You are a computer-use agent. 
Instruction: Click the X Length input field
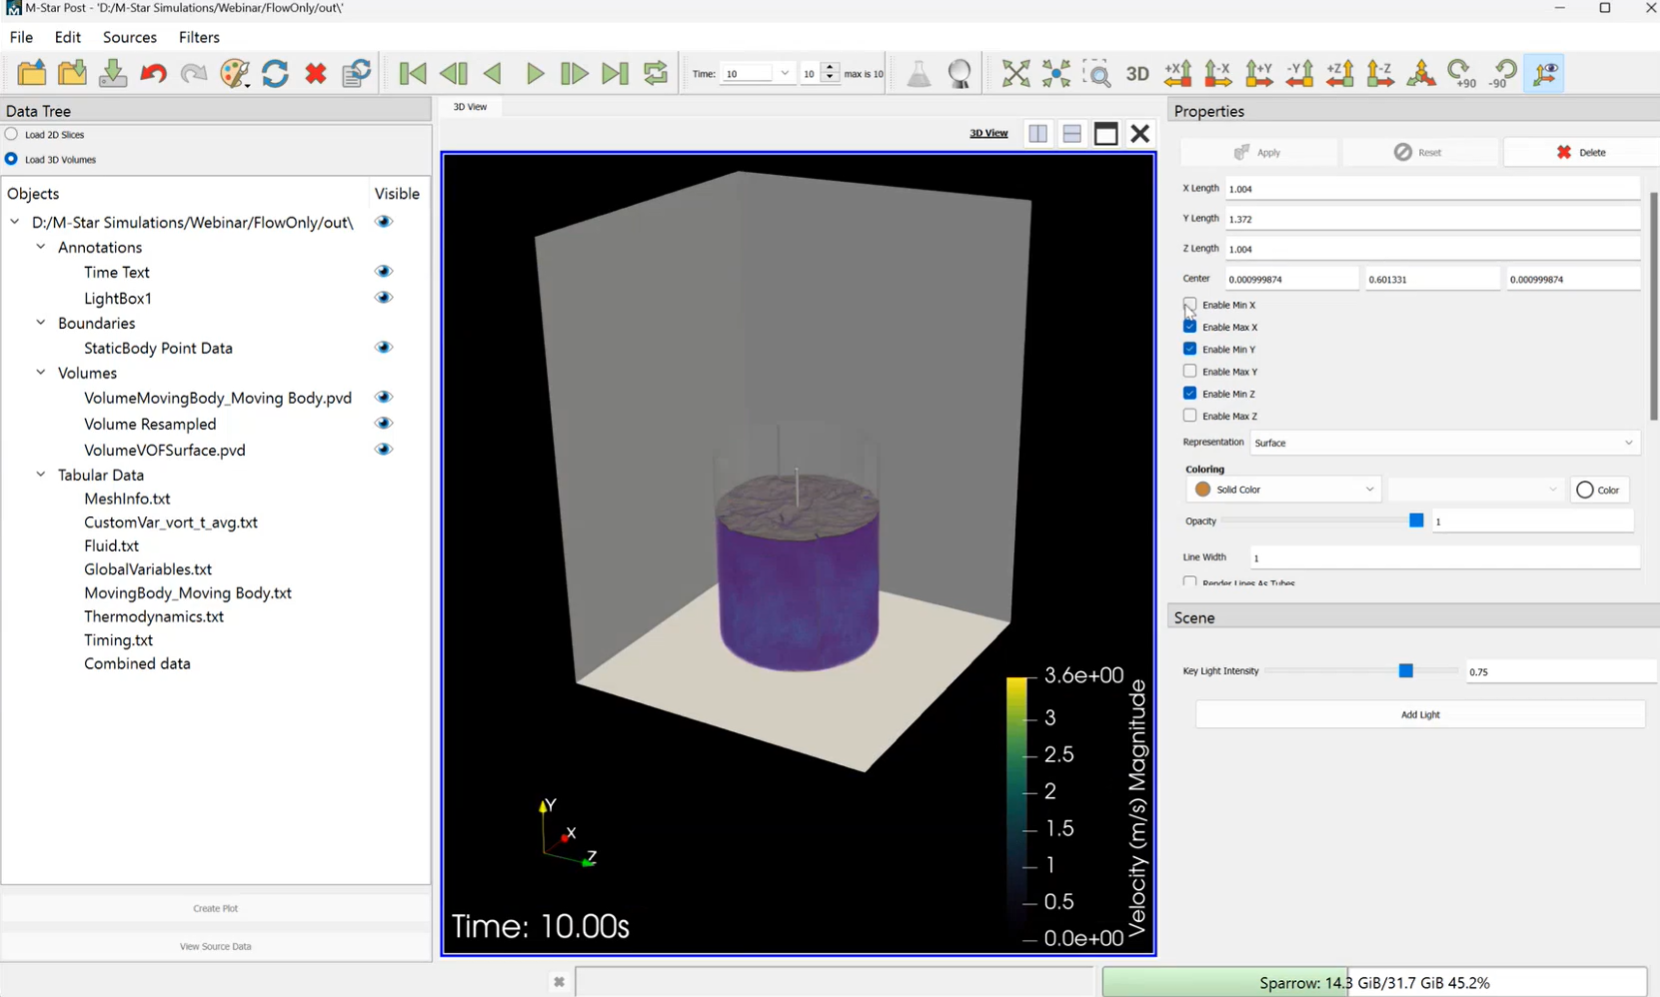pos(1432,189)
